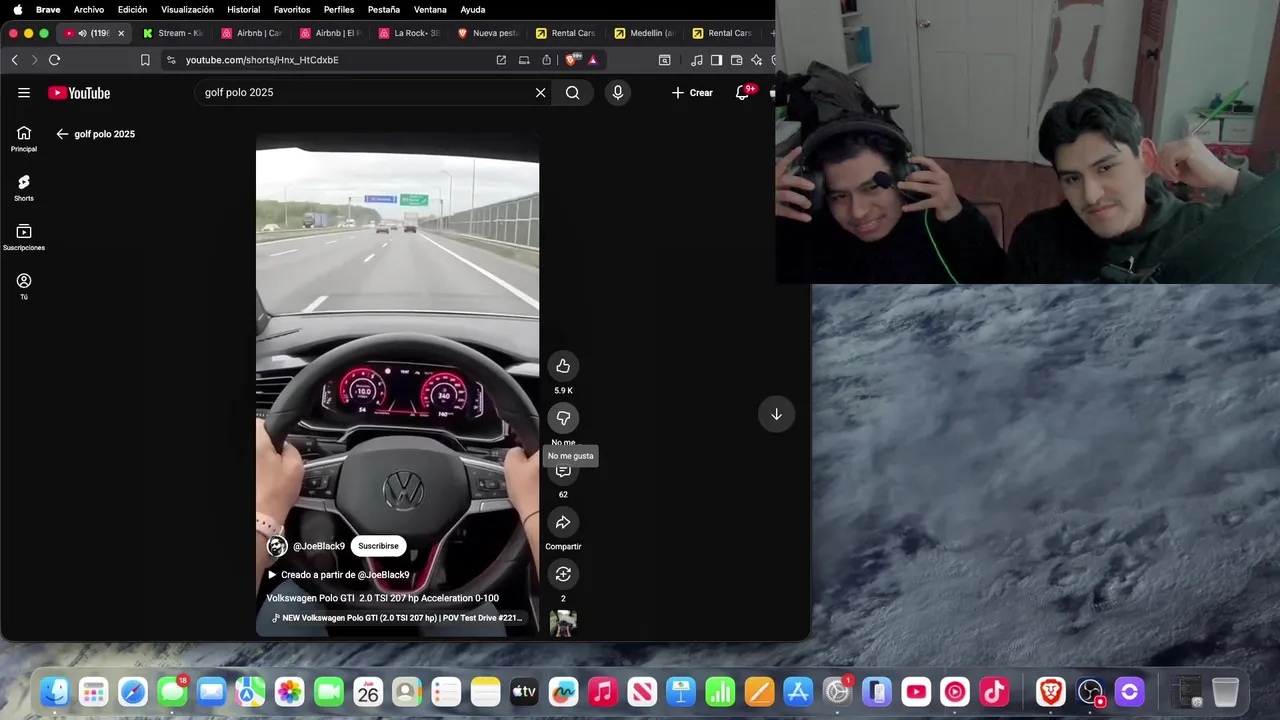Open the @JoeBlack9 channel avatar
The image size is (1280, 720).
(277, 546)
